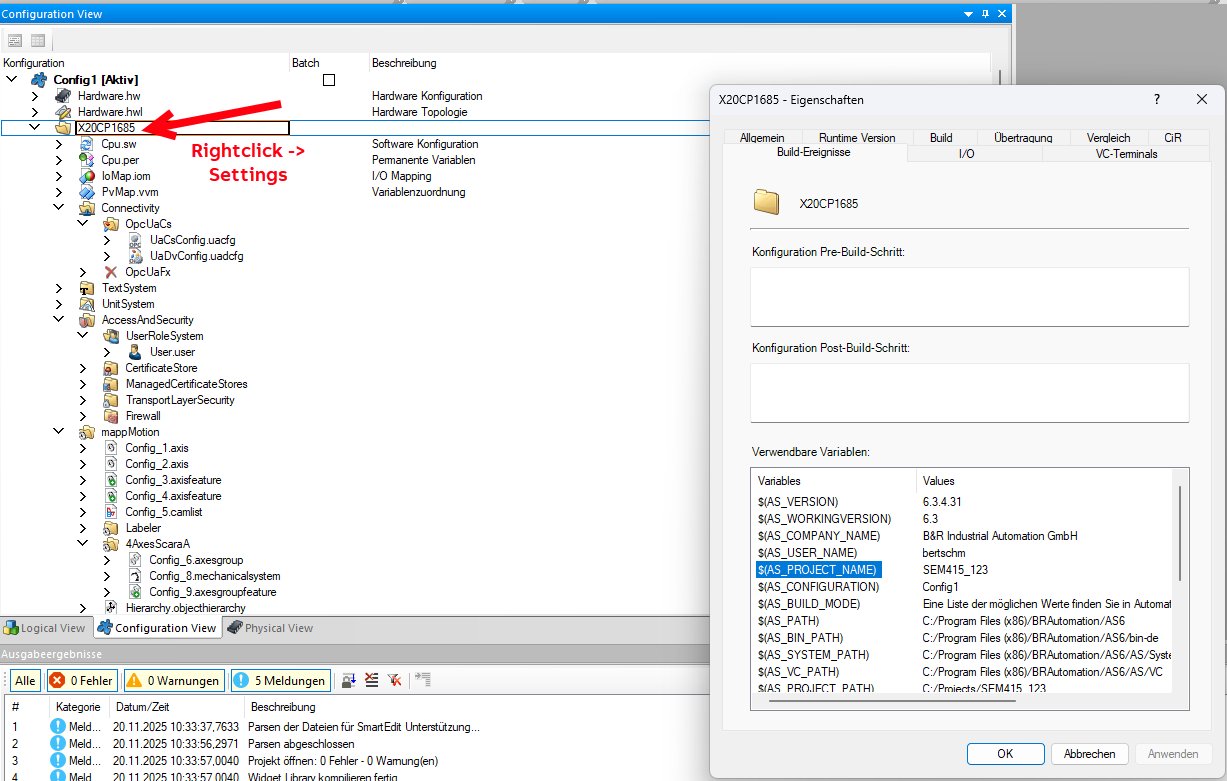
Task: Tick the Batch checkbox for Config1
Action: pyautogui.click(x=329, y=80)
